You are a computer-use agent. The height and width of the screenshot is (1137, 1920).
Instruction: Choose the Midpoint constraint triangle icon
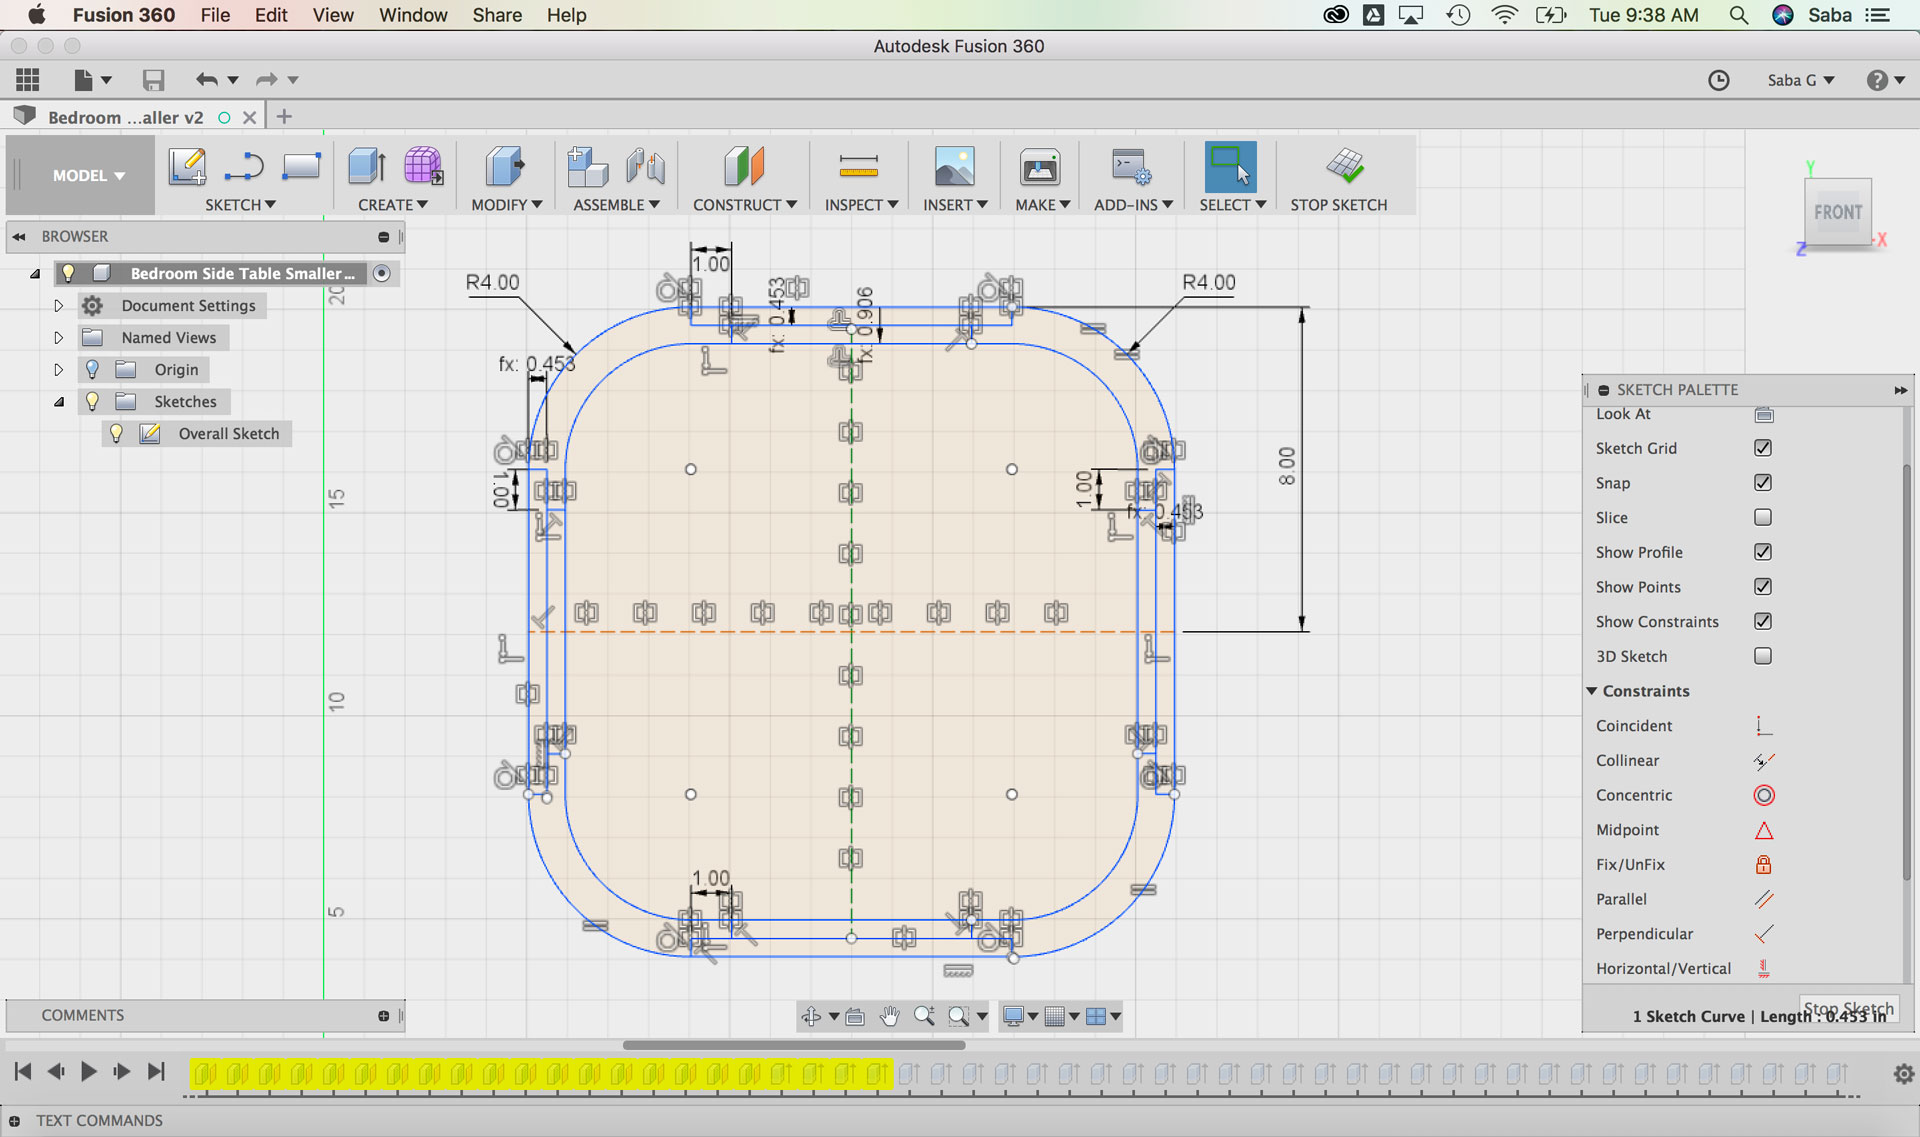click(x=1764, y=830)
